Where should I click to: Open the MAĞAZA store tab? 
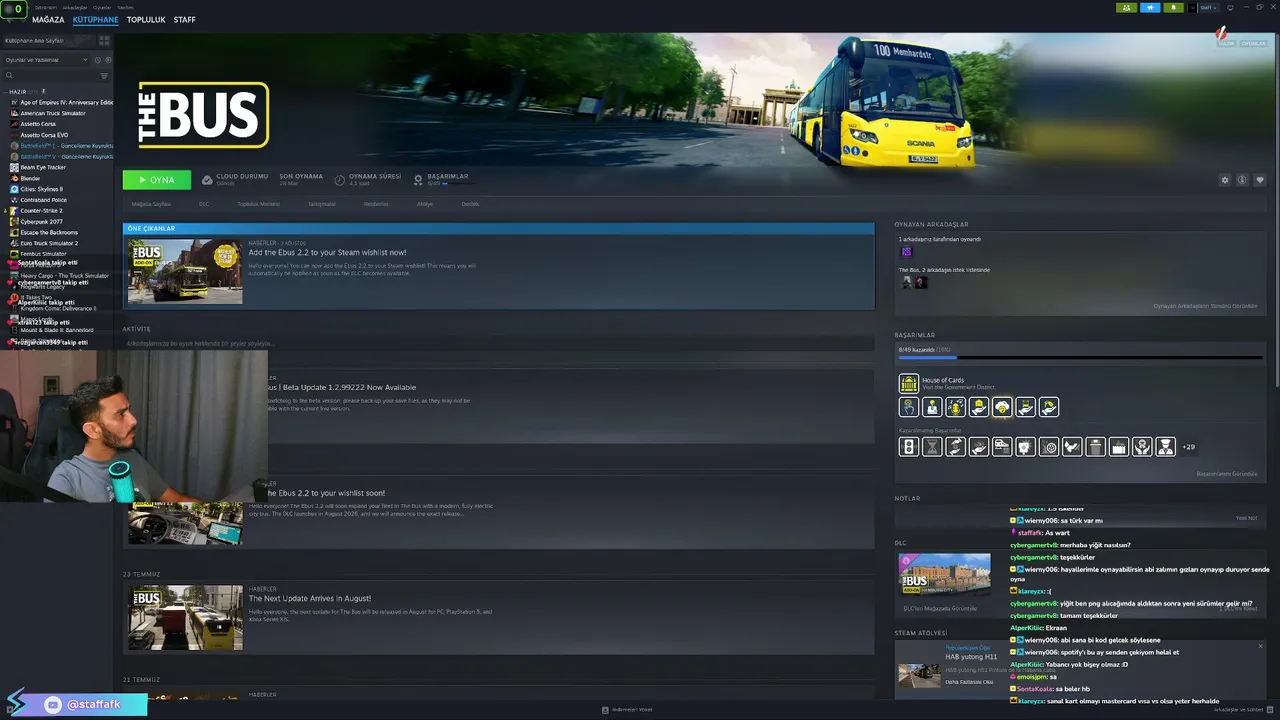click(x=48, y=20)
